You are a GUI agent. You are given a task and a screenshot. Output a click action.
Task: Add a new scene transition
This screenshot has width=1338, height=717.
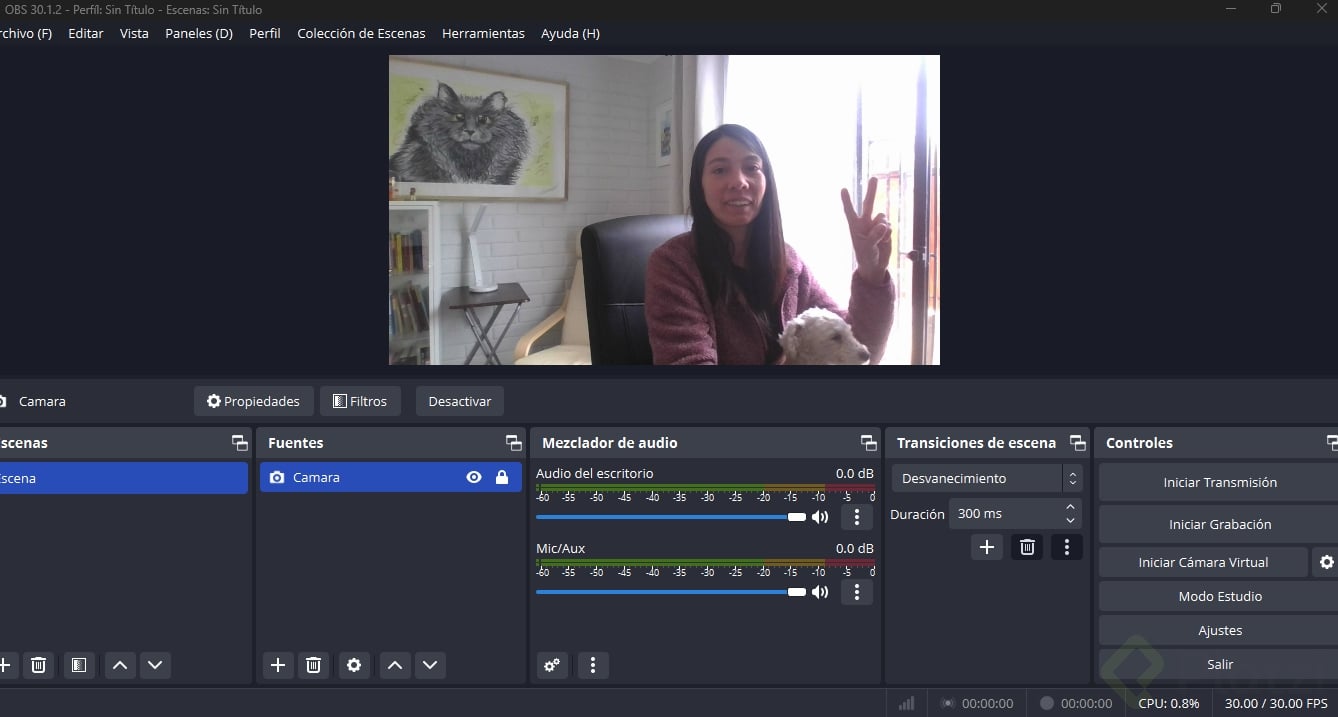point(987,547)
